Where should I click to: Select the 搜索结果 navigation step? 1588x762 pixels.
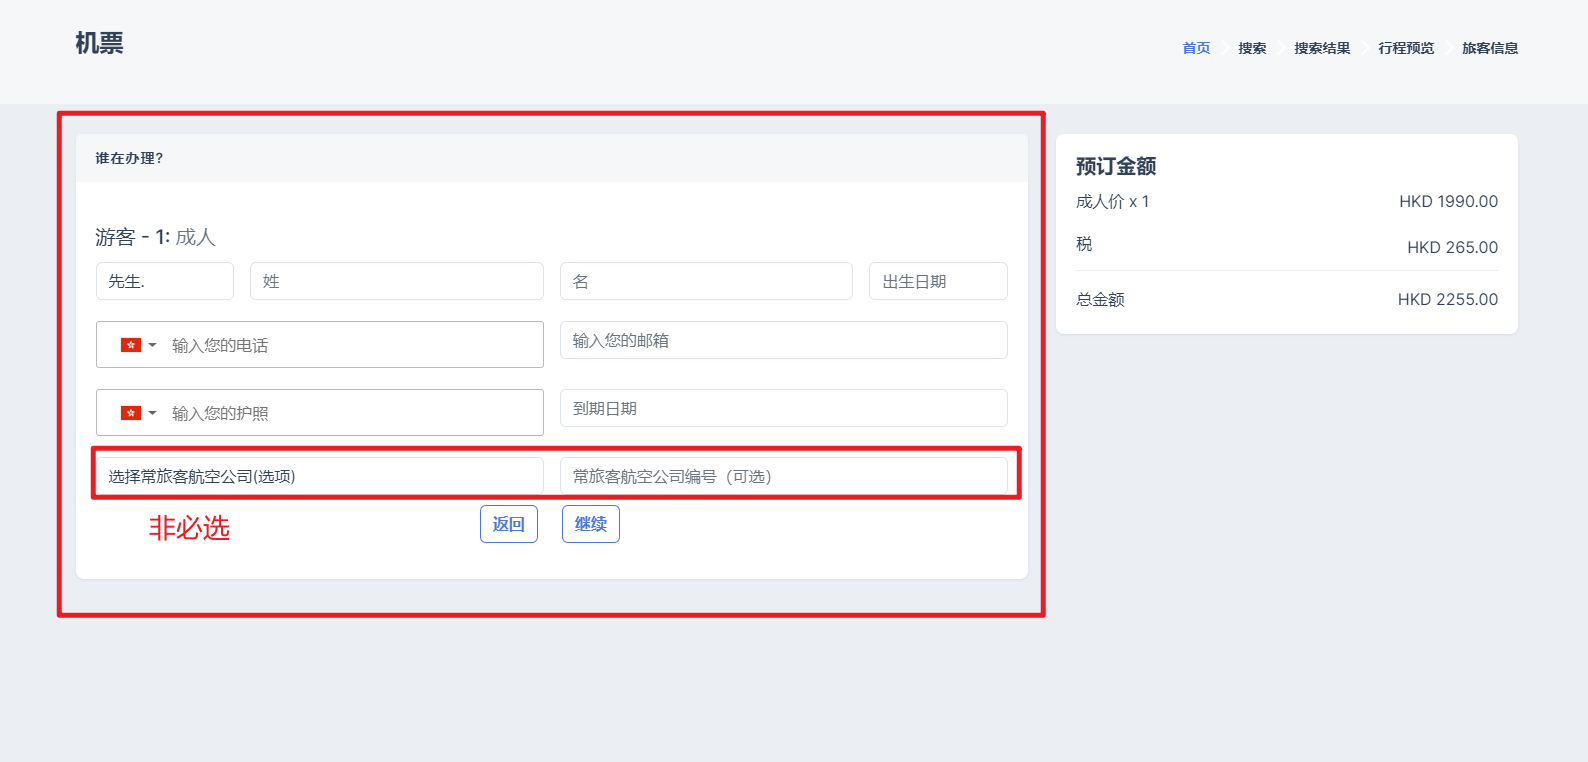click(1322, 48)
